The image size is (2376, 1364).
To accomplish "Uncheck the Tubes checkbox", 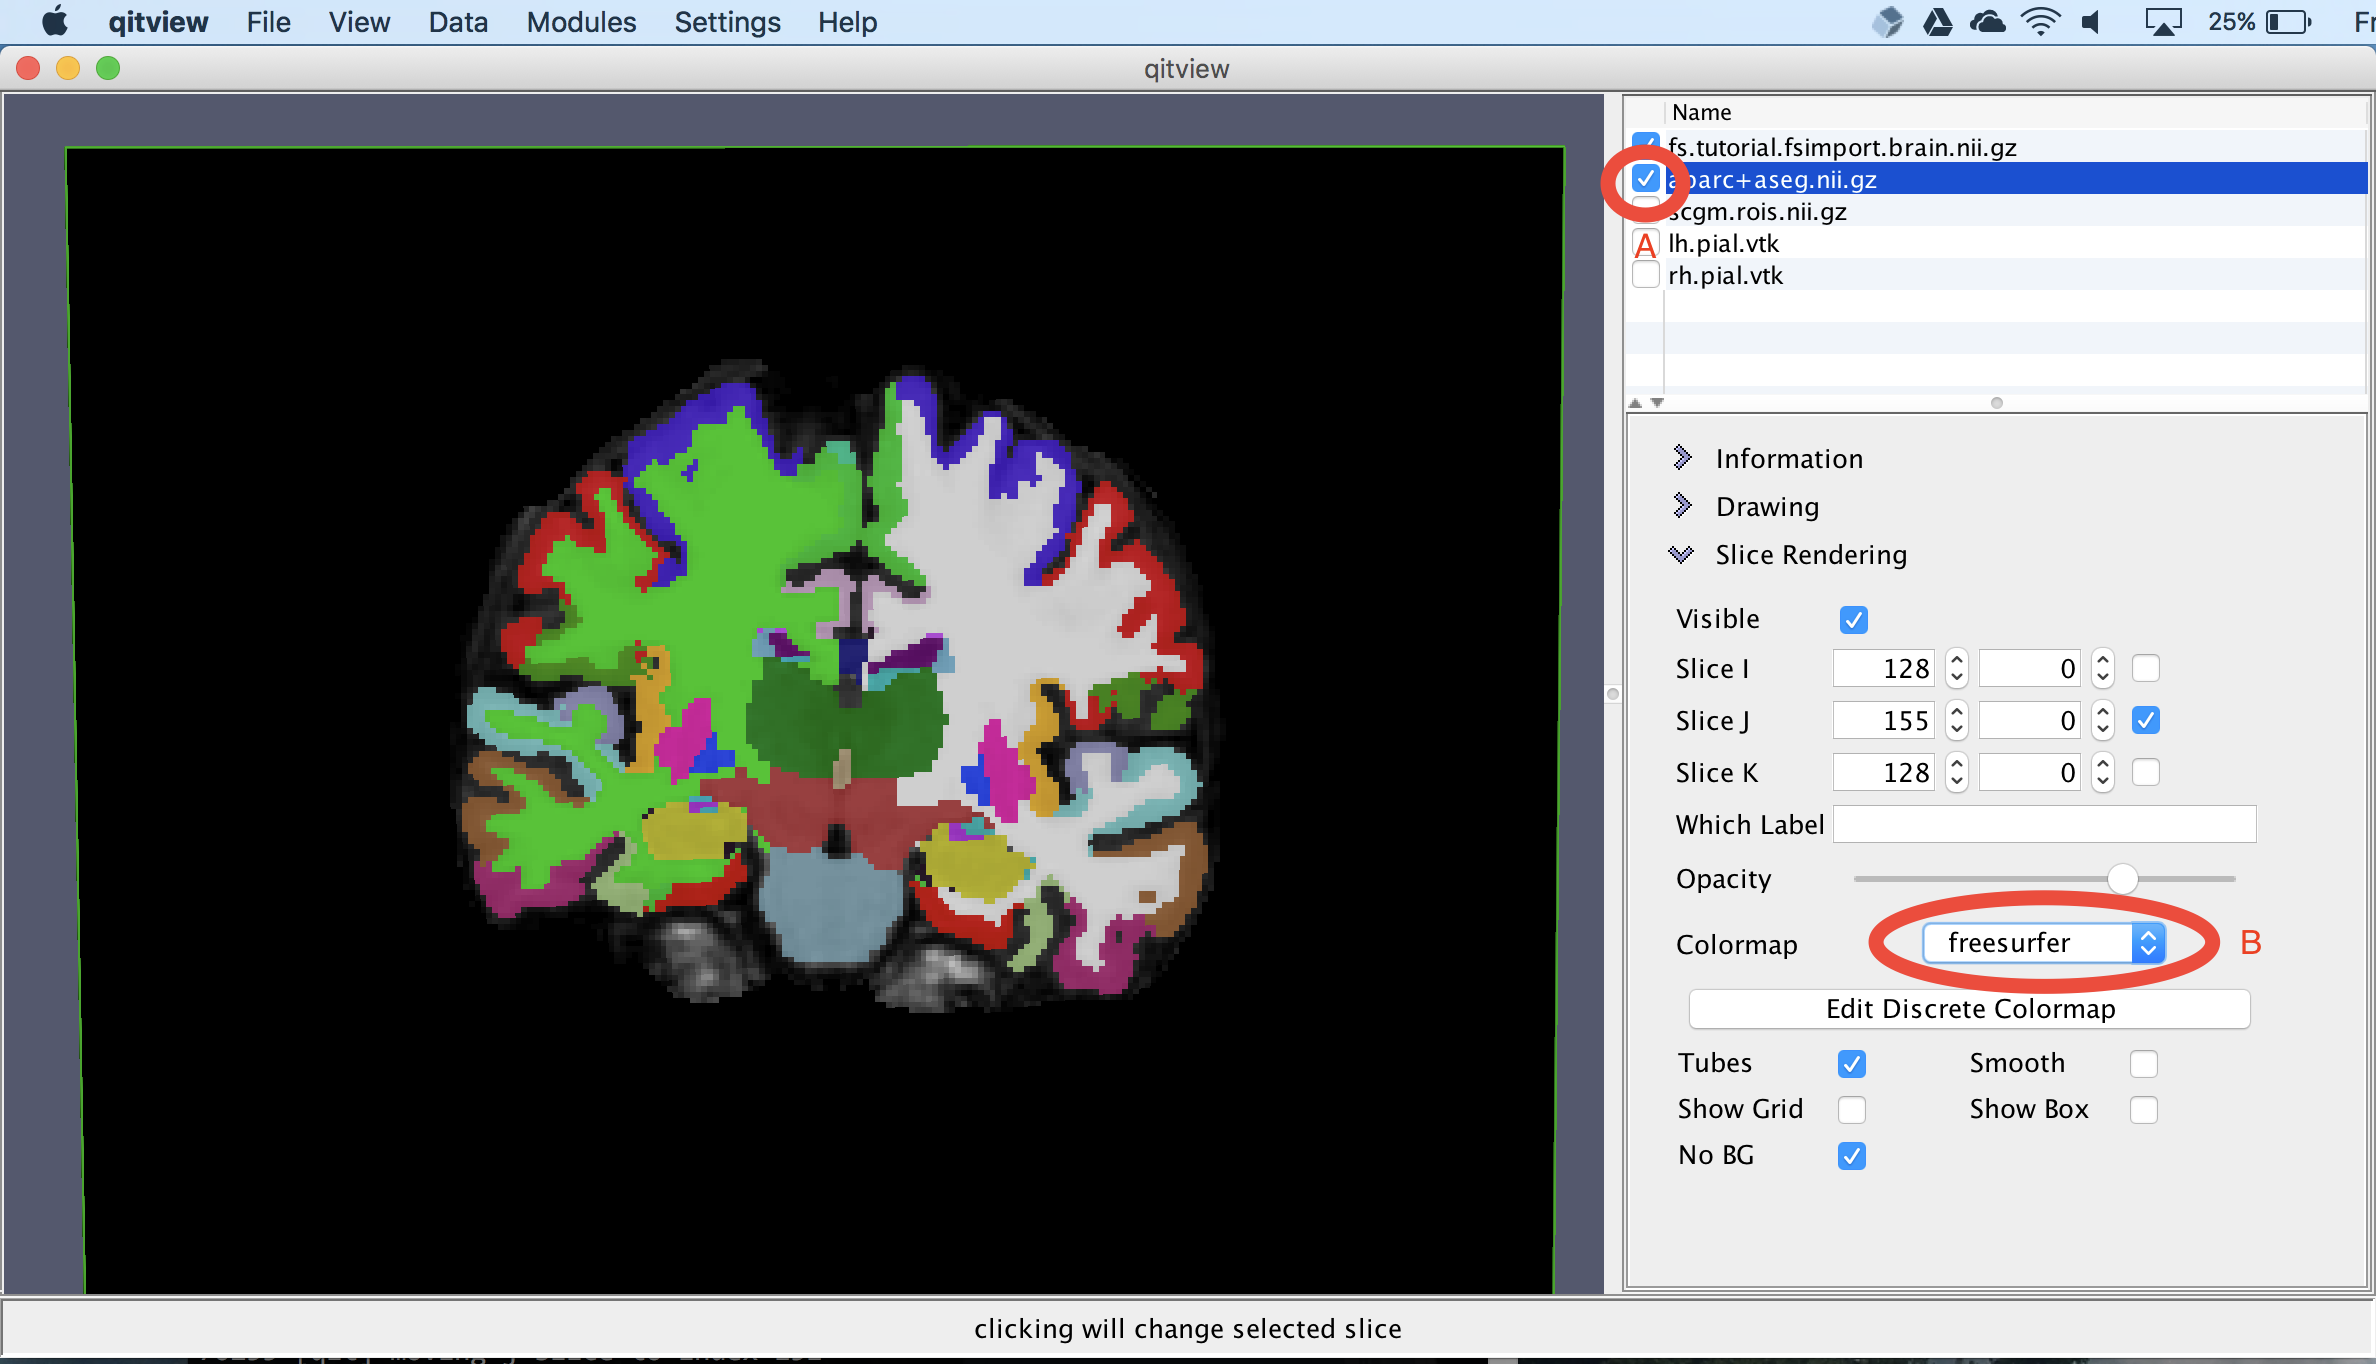I will 1851,1063.
